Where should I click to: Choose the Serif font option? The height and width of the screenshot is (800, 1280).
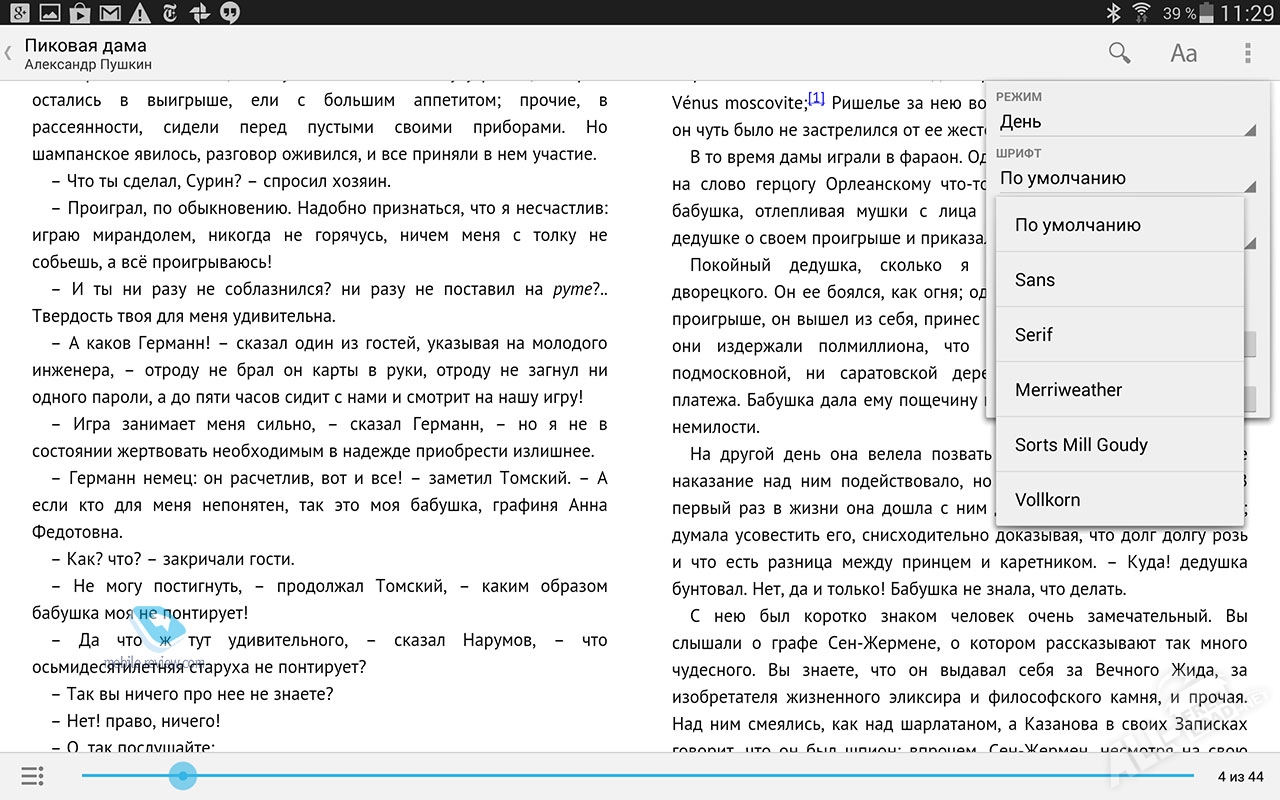(1120, 335)
